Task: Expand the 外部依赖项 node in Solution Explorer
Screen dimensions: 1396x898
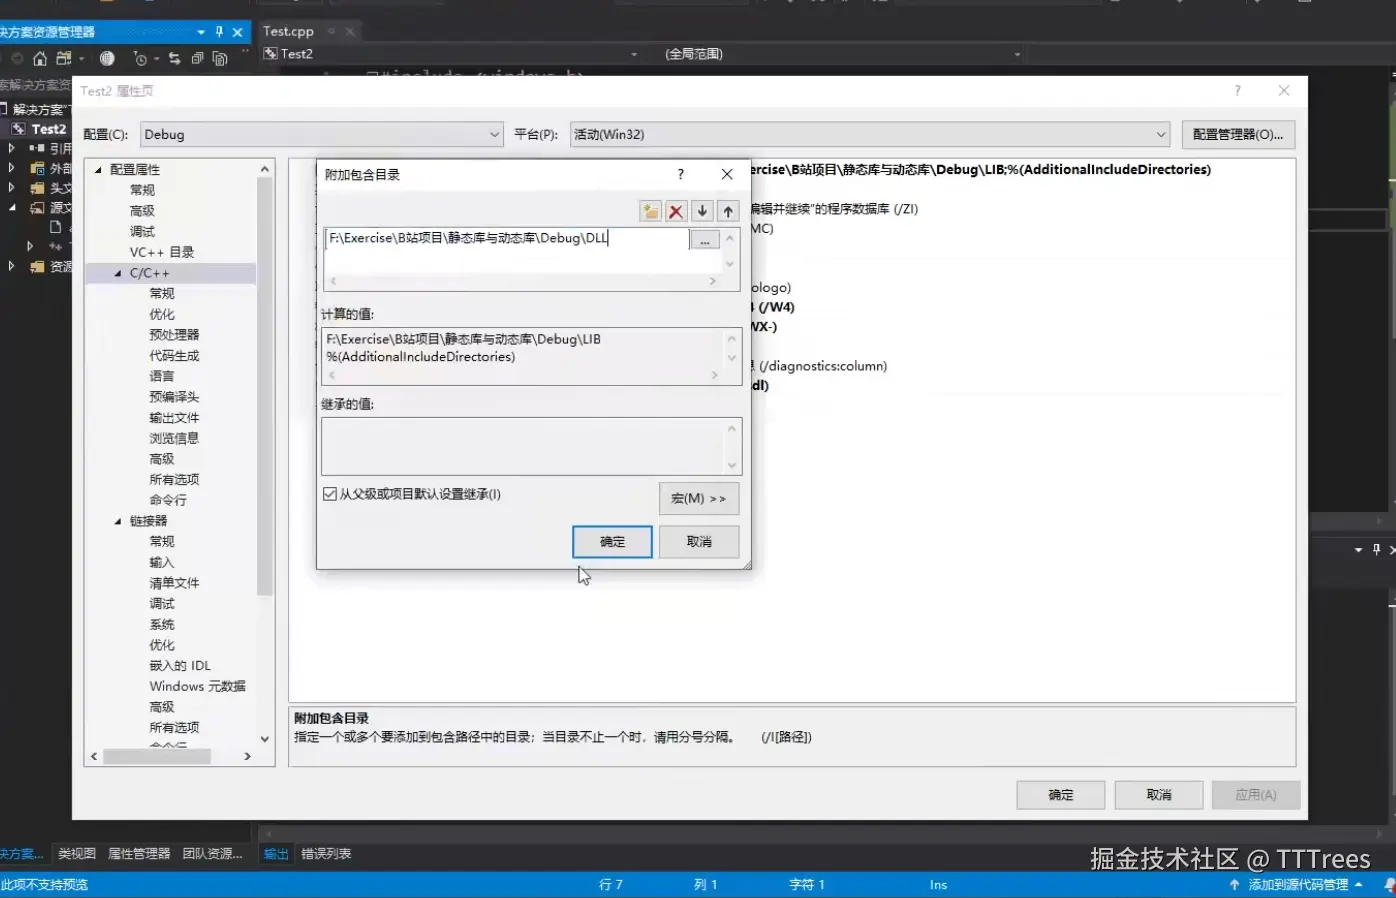Action: [11, 167]
